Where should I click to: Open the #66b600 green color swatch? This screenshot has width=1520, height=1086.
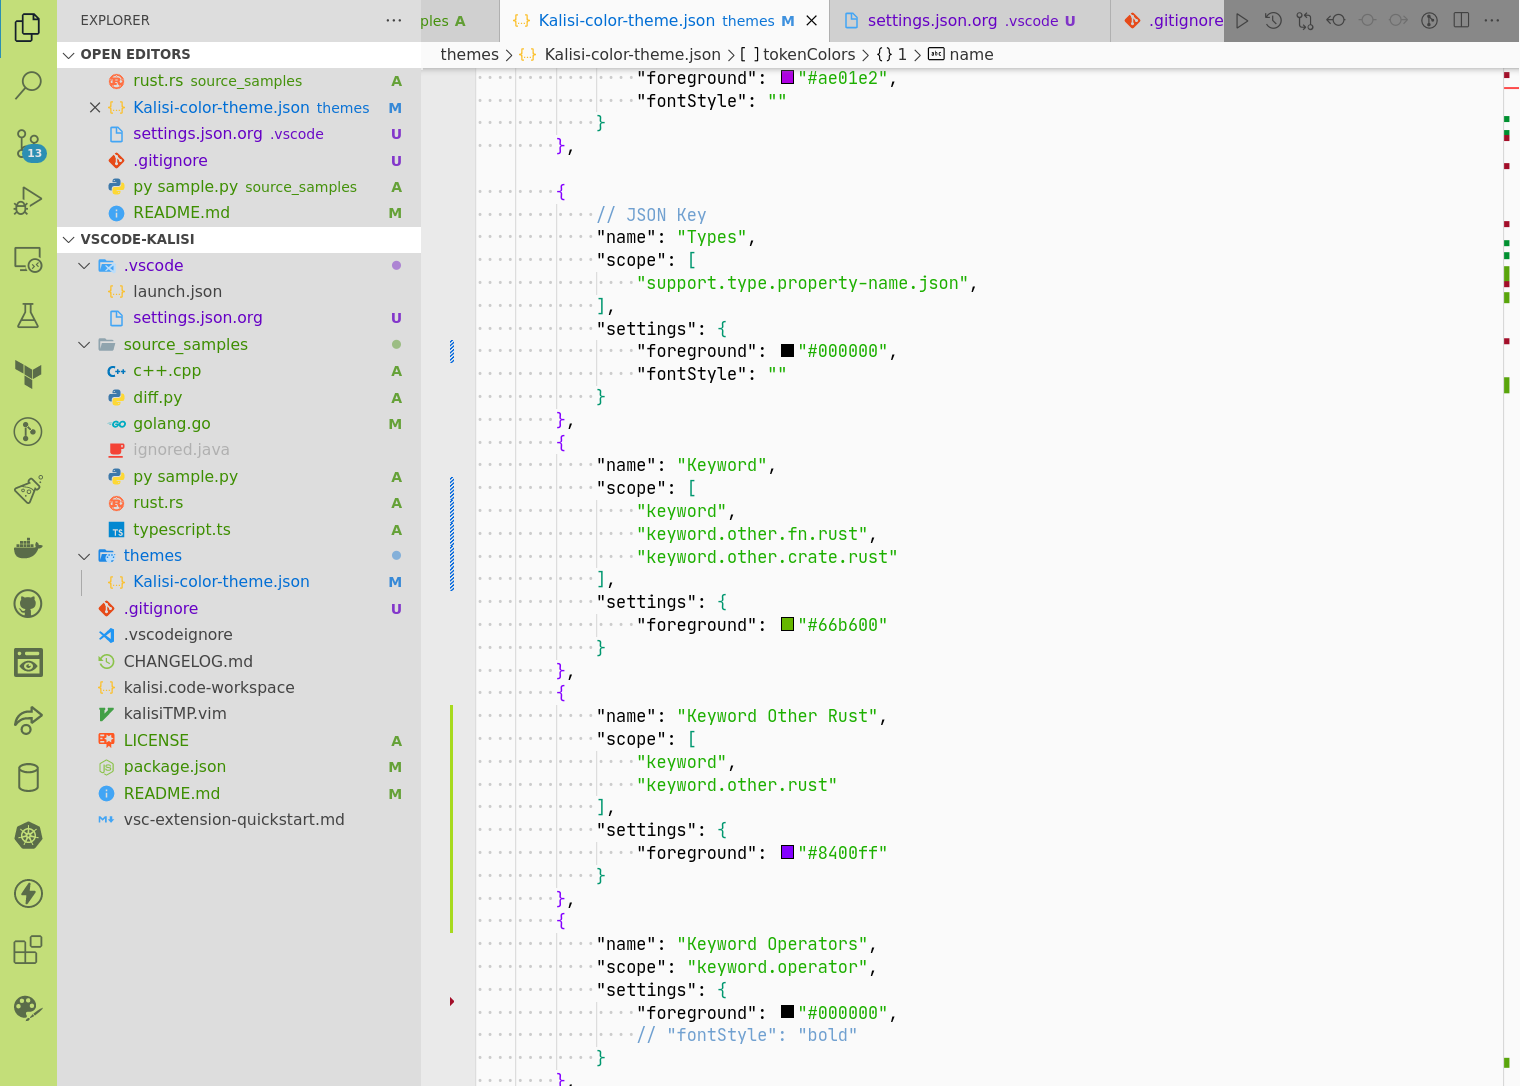click(787, 624)
